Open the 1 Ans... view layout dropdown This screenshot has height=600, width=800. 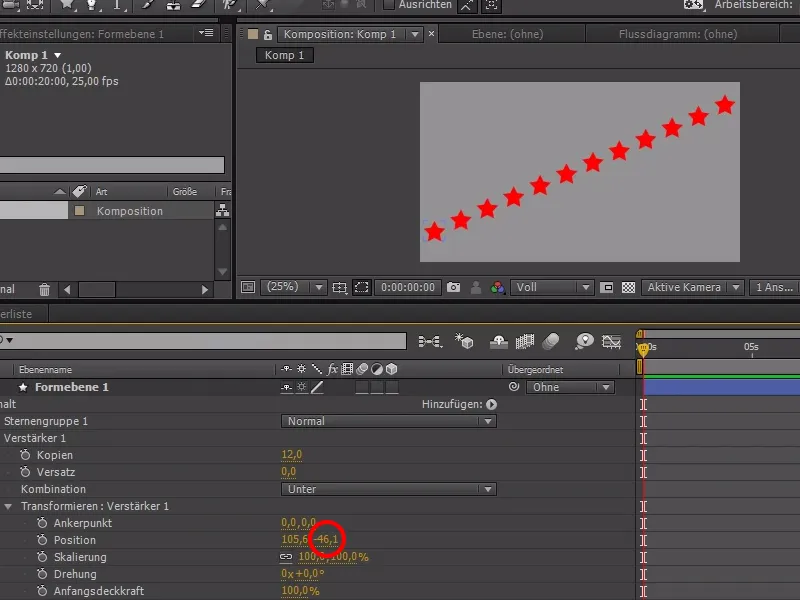(x=774, y=287)
